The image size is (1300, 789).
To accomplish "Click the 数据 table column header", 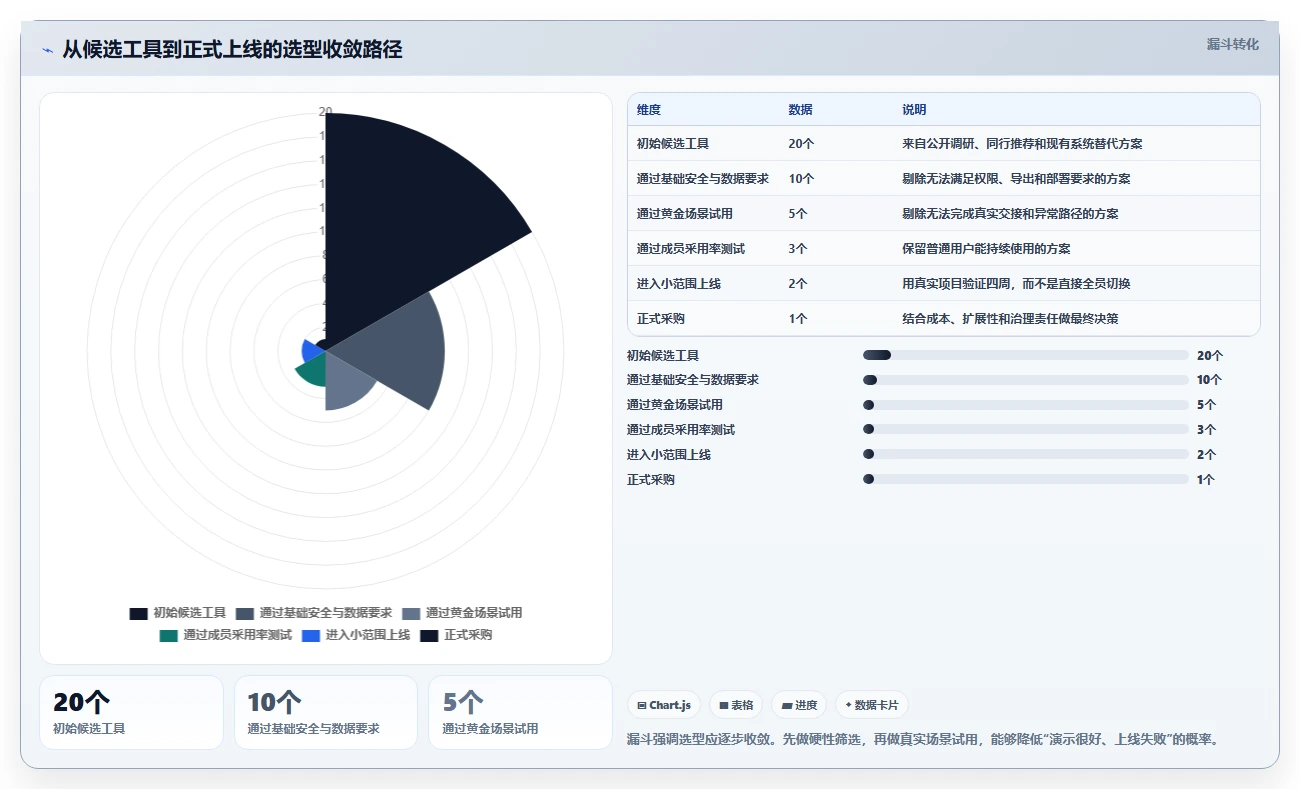I will [x=800, y=110].
